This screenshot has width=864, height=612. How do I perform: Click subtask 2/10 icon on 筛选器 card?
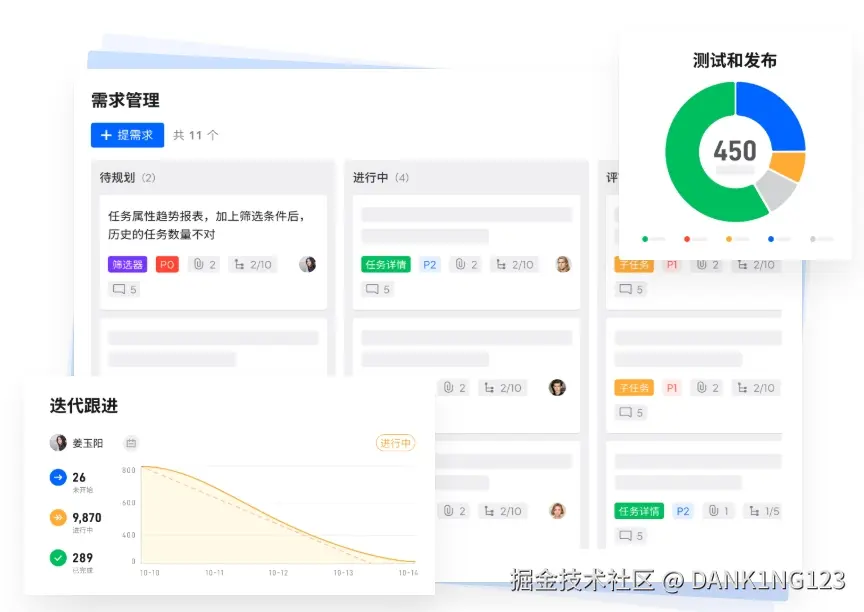[239, 264]
